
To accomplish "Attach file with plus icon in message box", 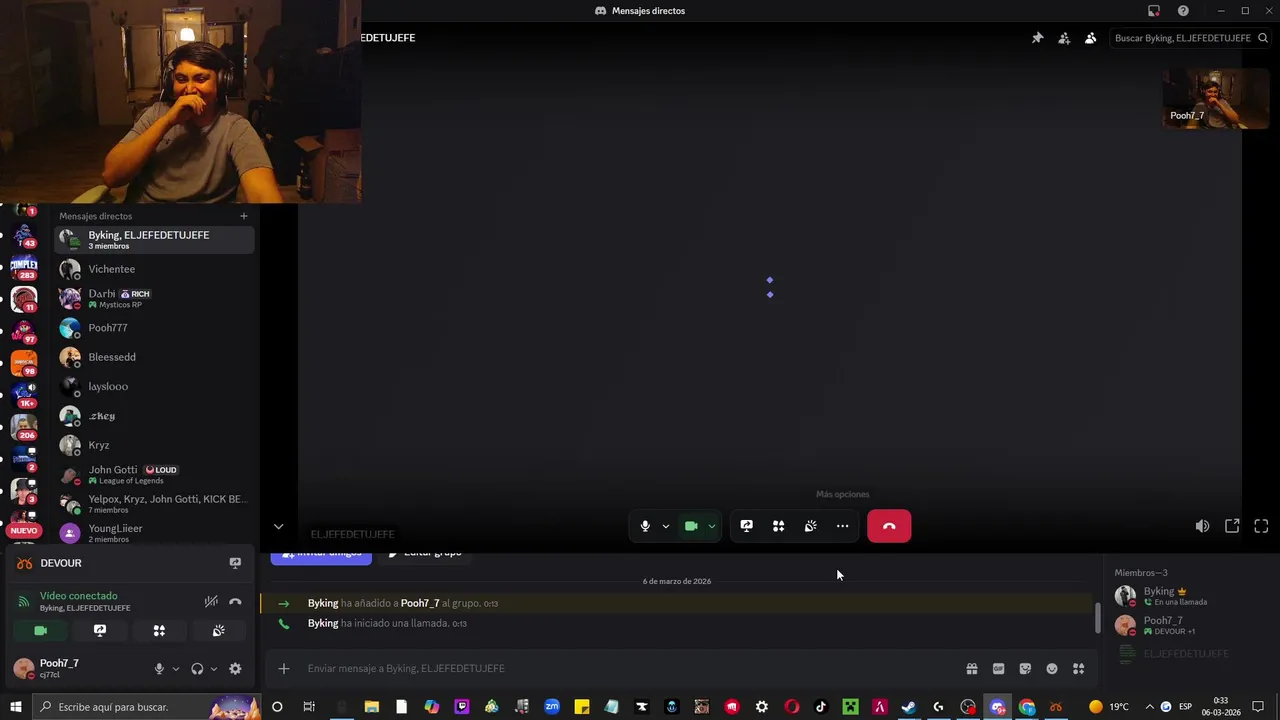I will tap(284, 668).
